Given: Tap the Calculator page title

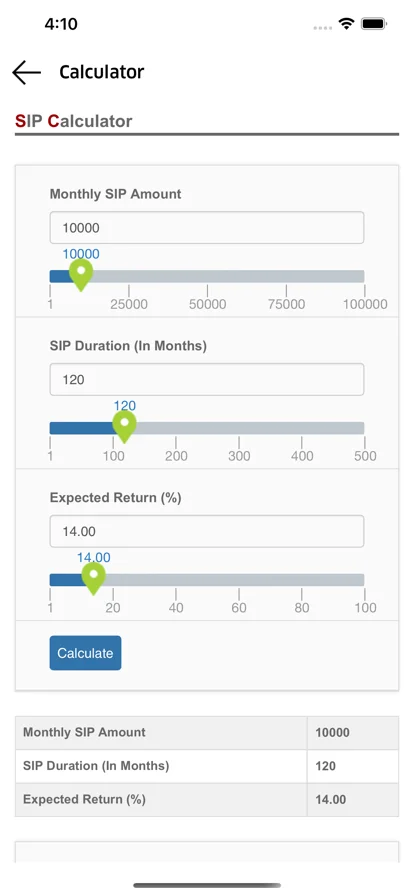Looking at the screenshot, I should [102, 72].
